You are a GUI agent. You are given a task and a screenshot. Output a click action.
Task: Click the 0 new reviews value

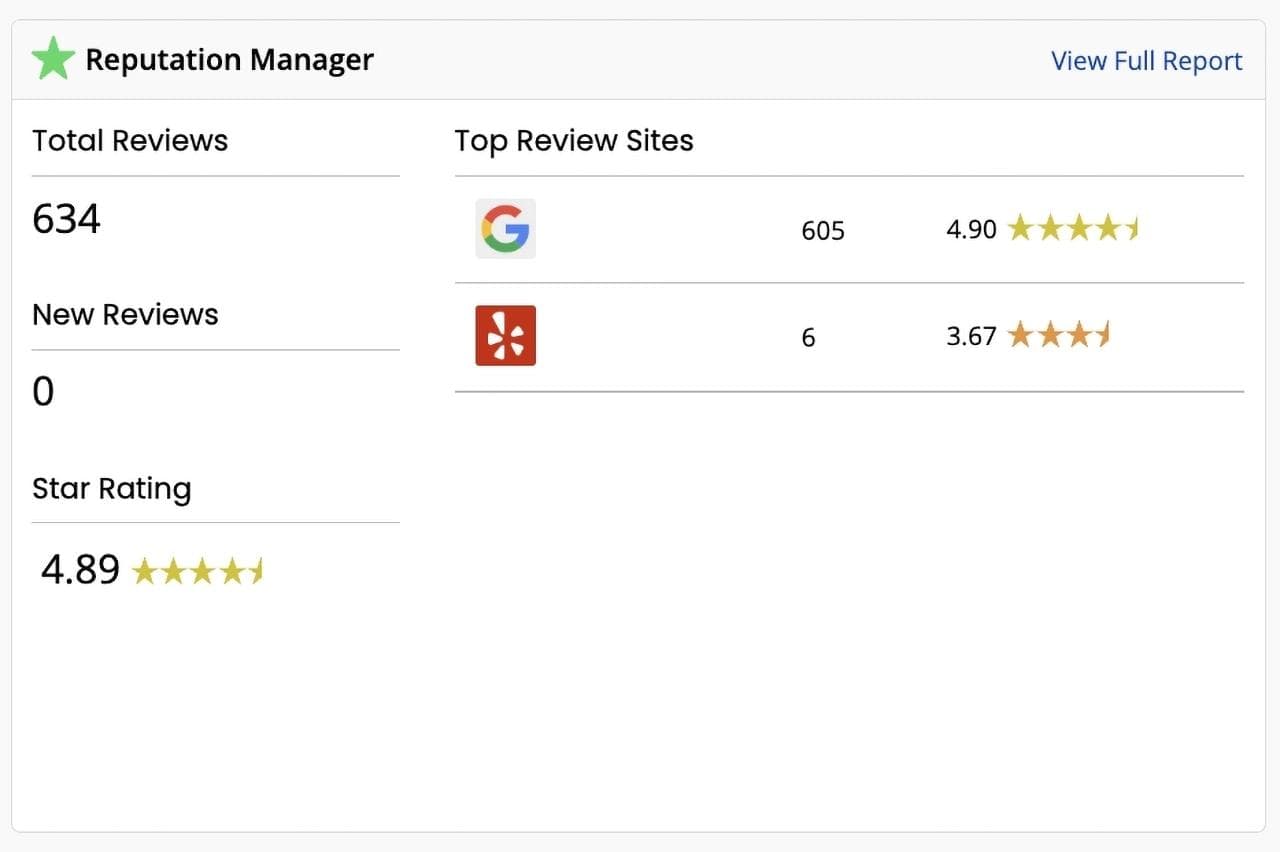(43, 392)
